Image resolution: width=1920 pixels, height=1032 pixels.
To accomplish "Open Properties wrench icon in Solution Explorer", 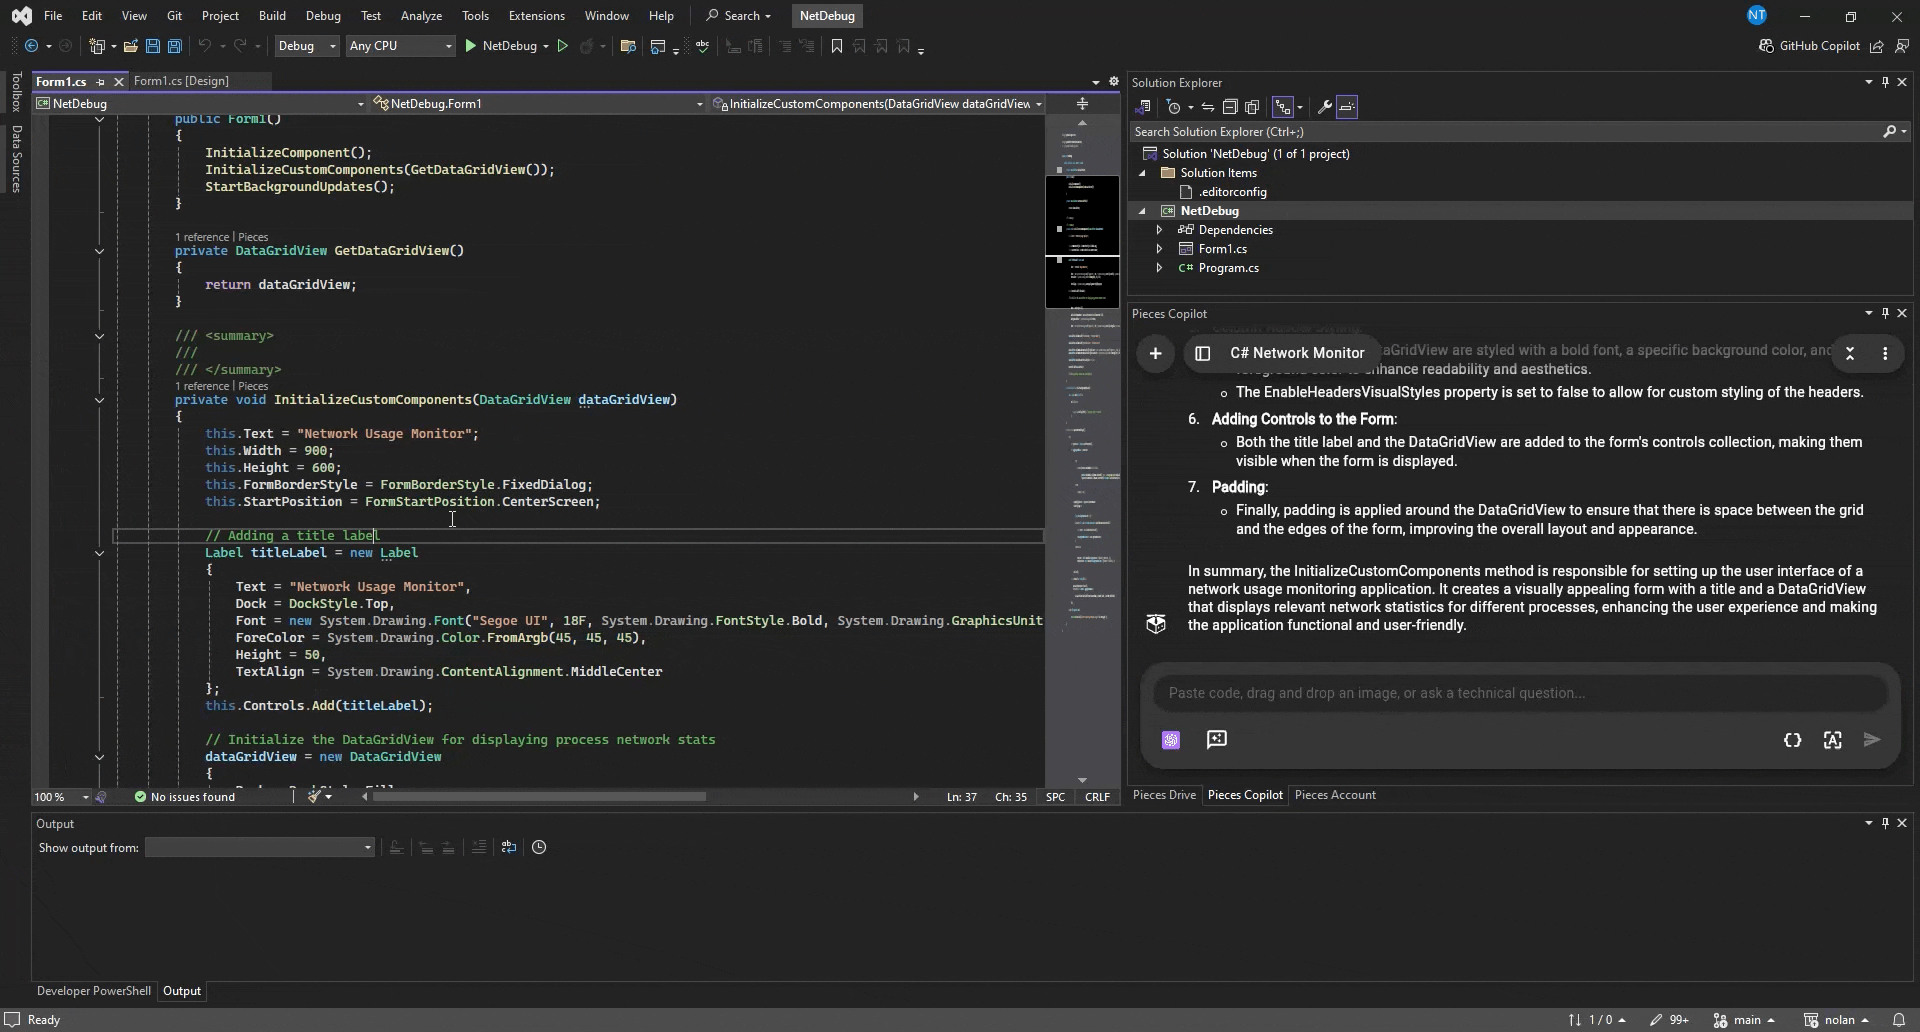I will point(1324,107).
